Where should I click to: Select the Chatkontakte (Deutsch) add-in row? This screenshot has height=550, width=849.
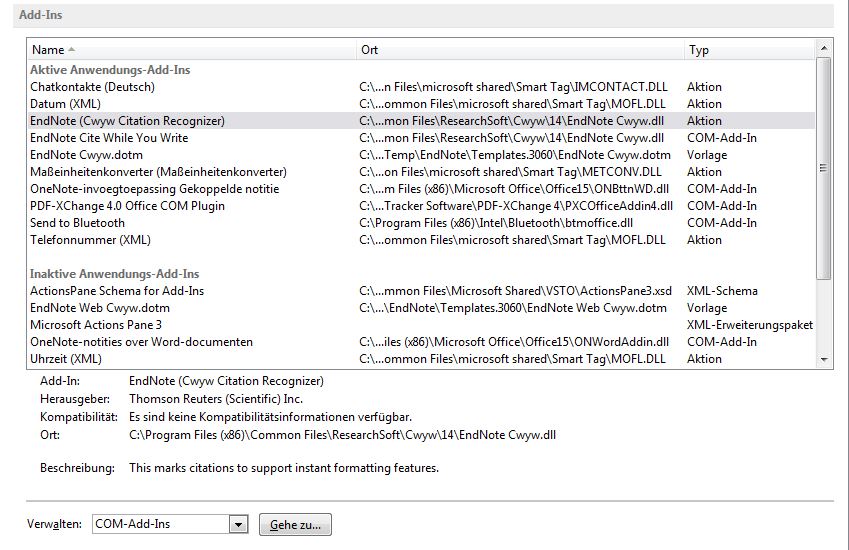pos(421,87)
